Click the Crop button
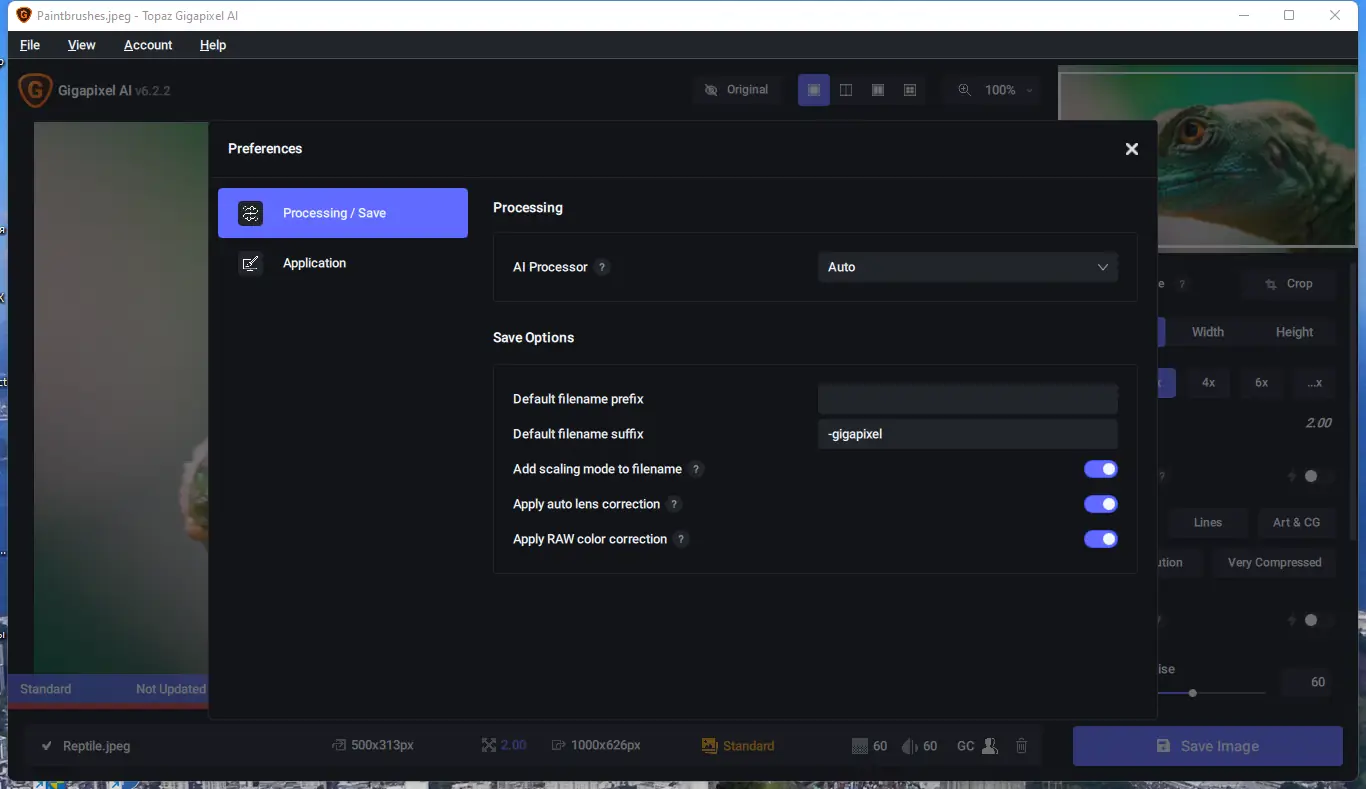Screen dimensions: 1366x789 1289,284
